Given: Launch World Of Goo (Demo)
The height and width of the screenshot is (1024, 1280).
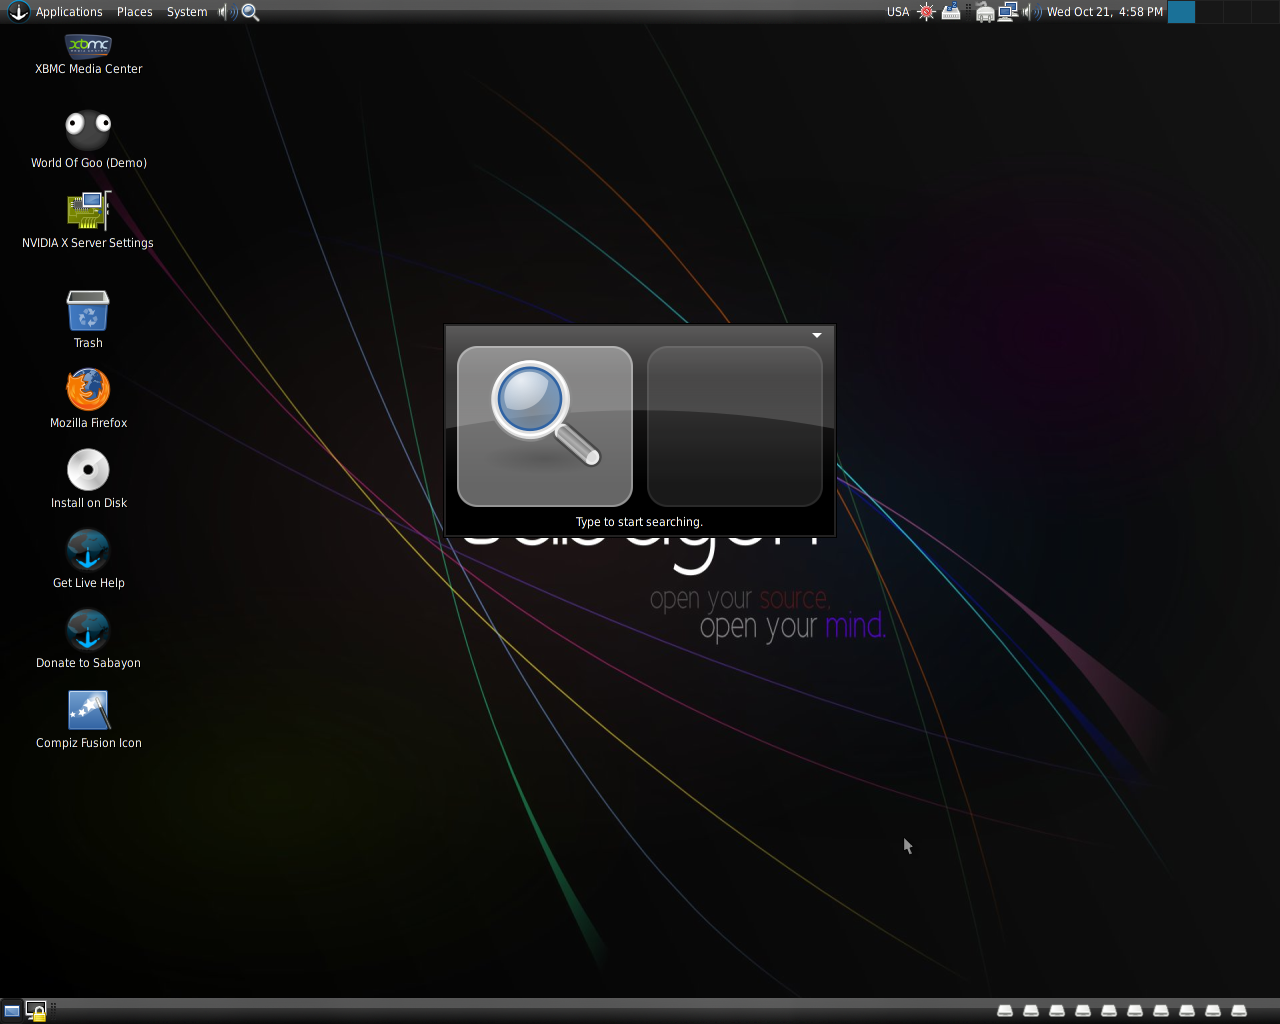Looking at the screenshot, I should coord(88,130).
